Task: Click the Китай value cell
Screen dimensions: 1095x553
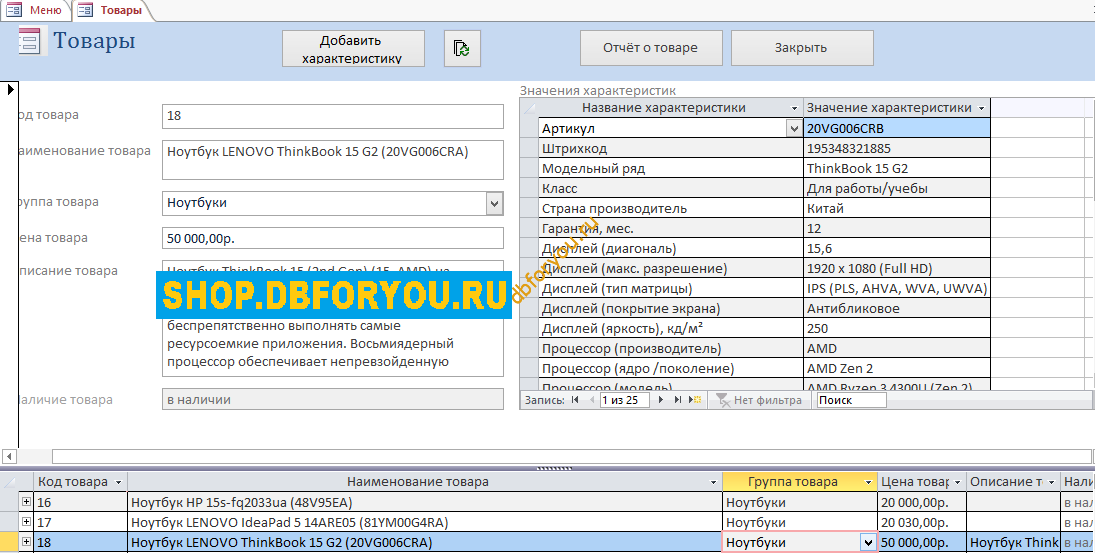Action: (897, 209)
